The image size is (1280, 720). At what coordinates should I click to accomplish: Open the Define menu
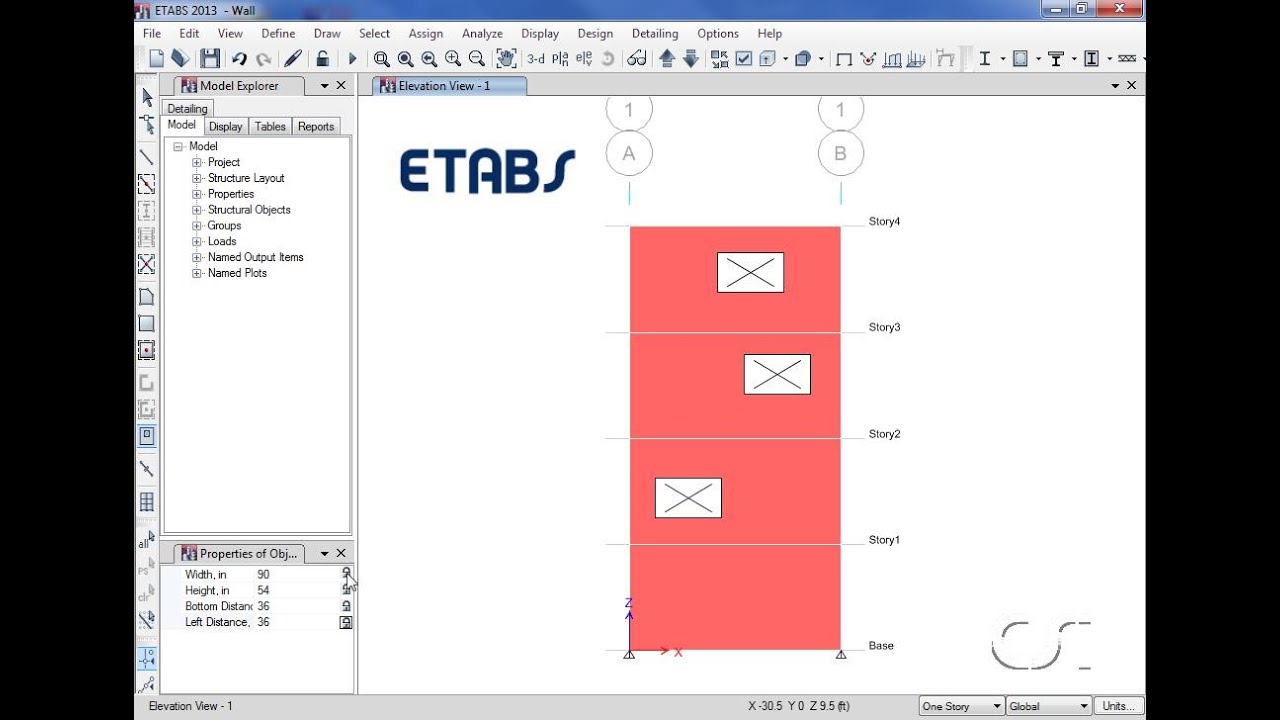coord(278,33)
